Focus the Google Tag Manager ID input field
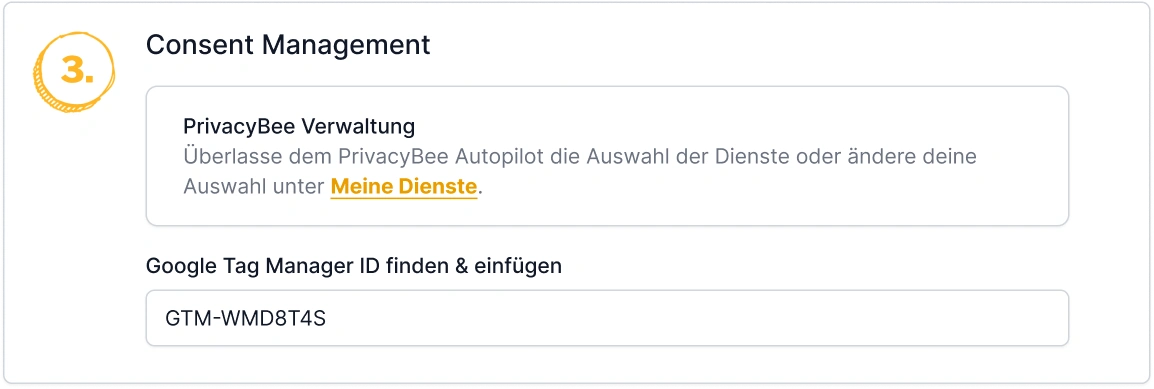 (607, 318)
